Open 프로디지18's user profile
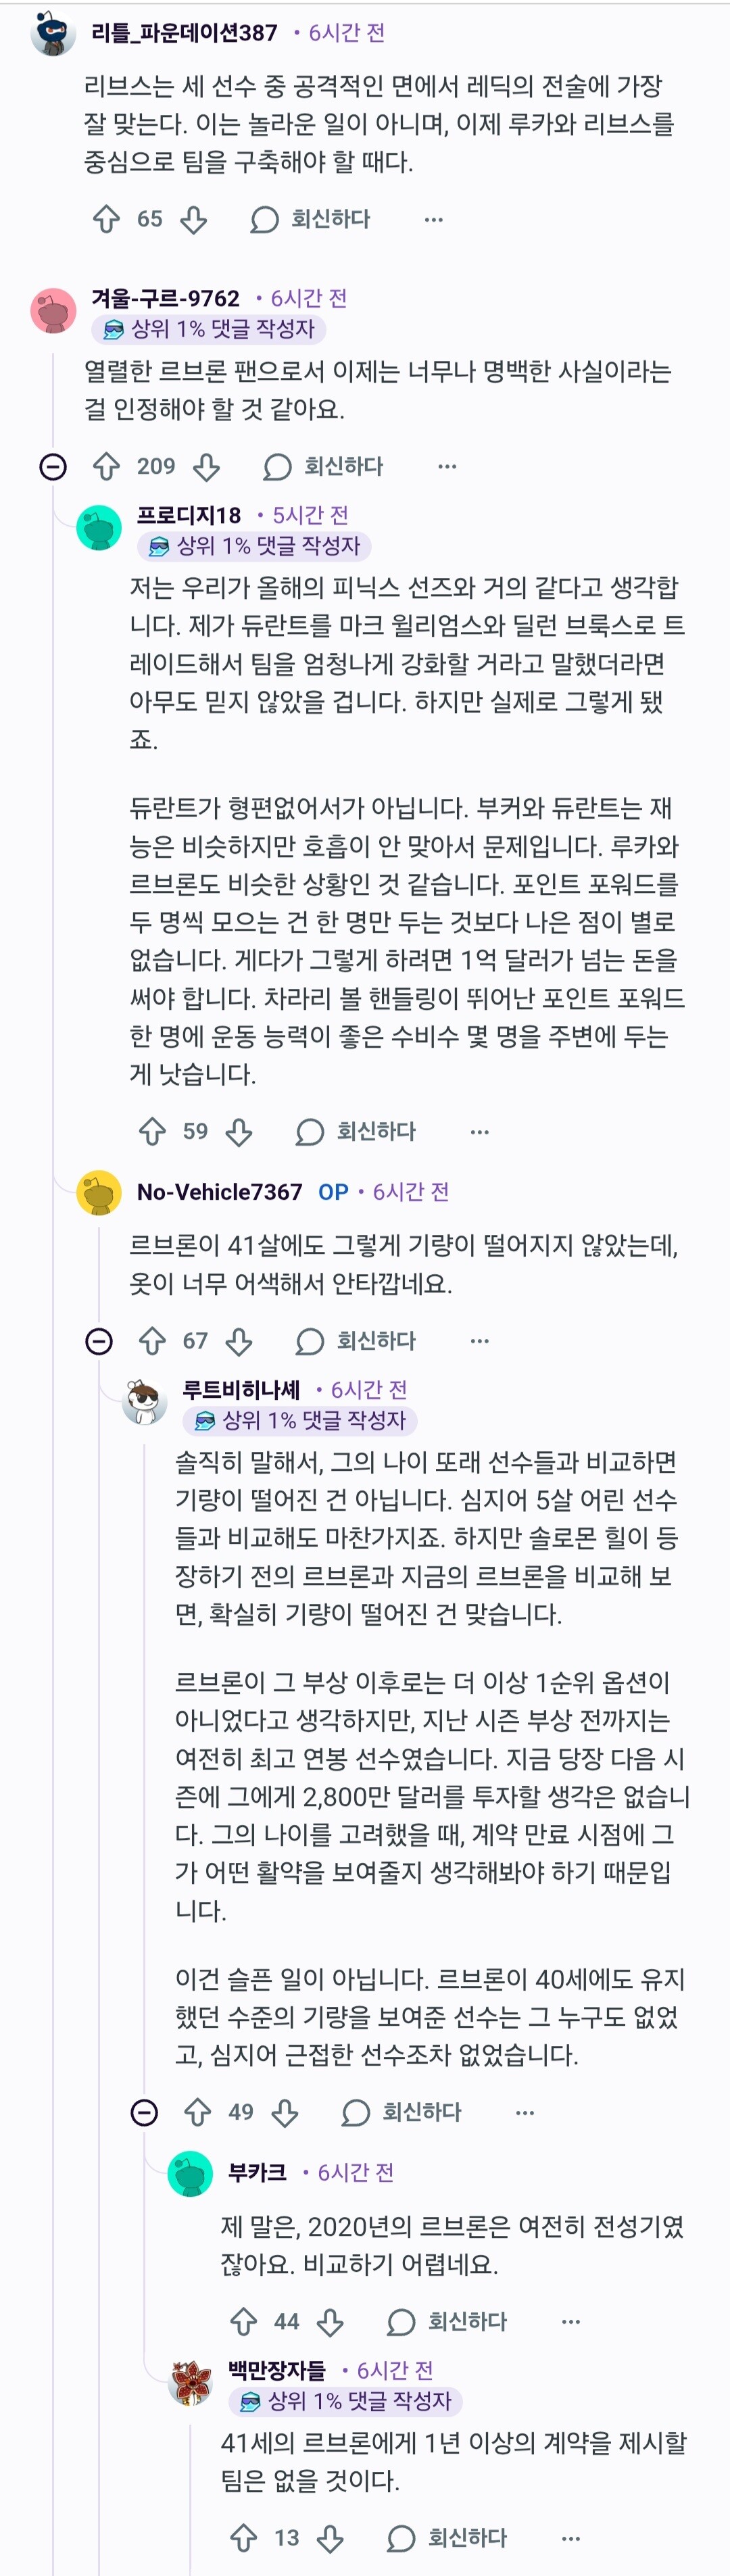This screenshot has width=730, height=2576. pos(189,515)
